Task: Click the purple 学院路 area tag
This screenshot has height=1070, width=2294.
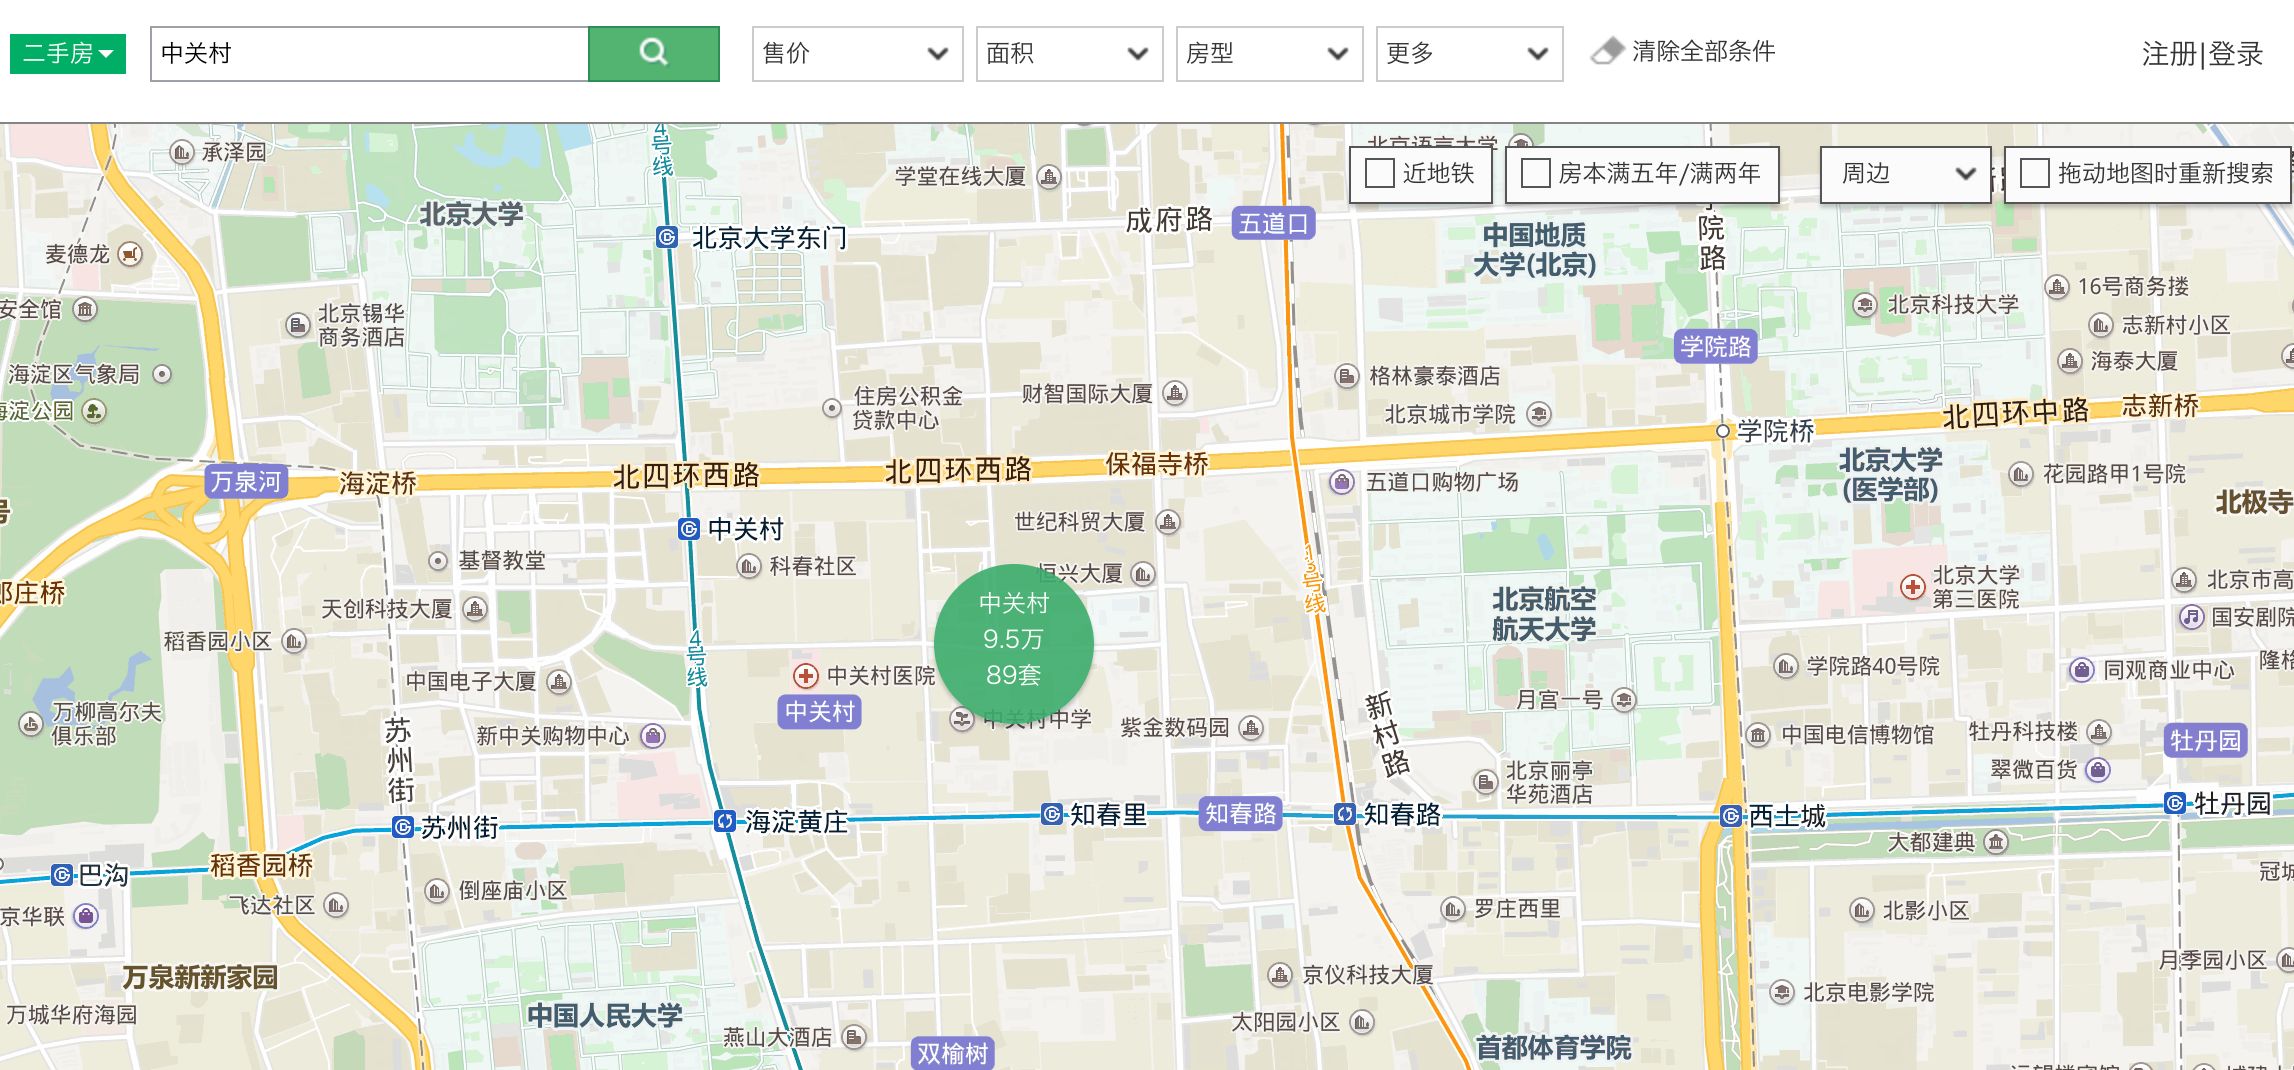Action: [1716, 346]
